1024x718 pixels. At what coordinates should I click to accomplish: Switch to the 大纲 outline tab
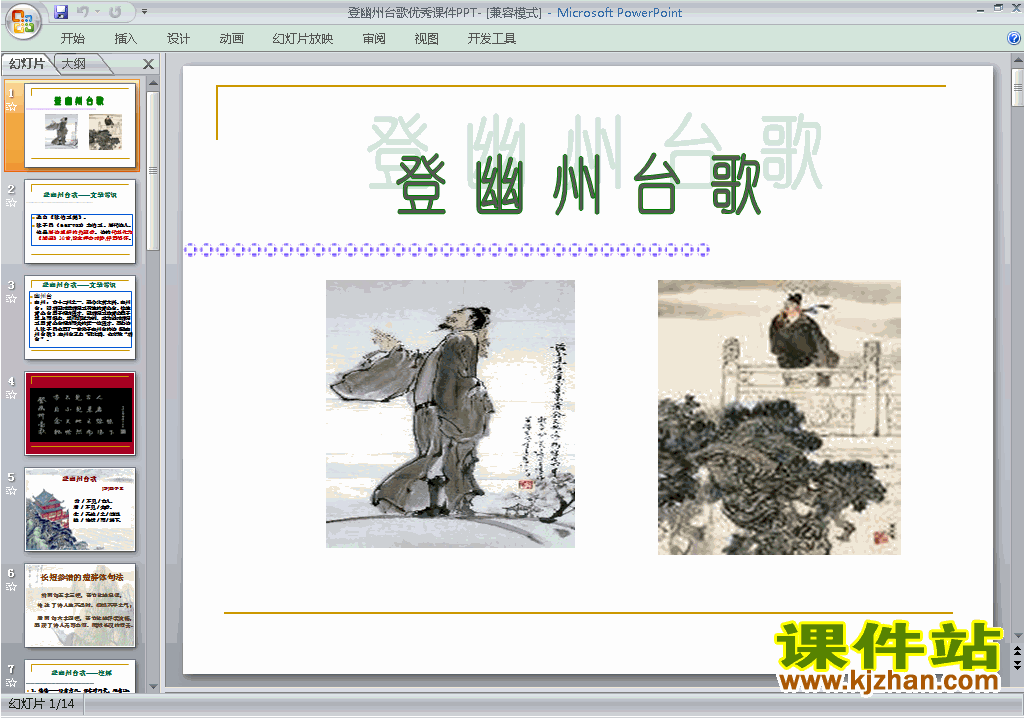pyautogui.click(x=74, y=63)
